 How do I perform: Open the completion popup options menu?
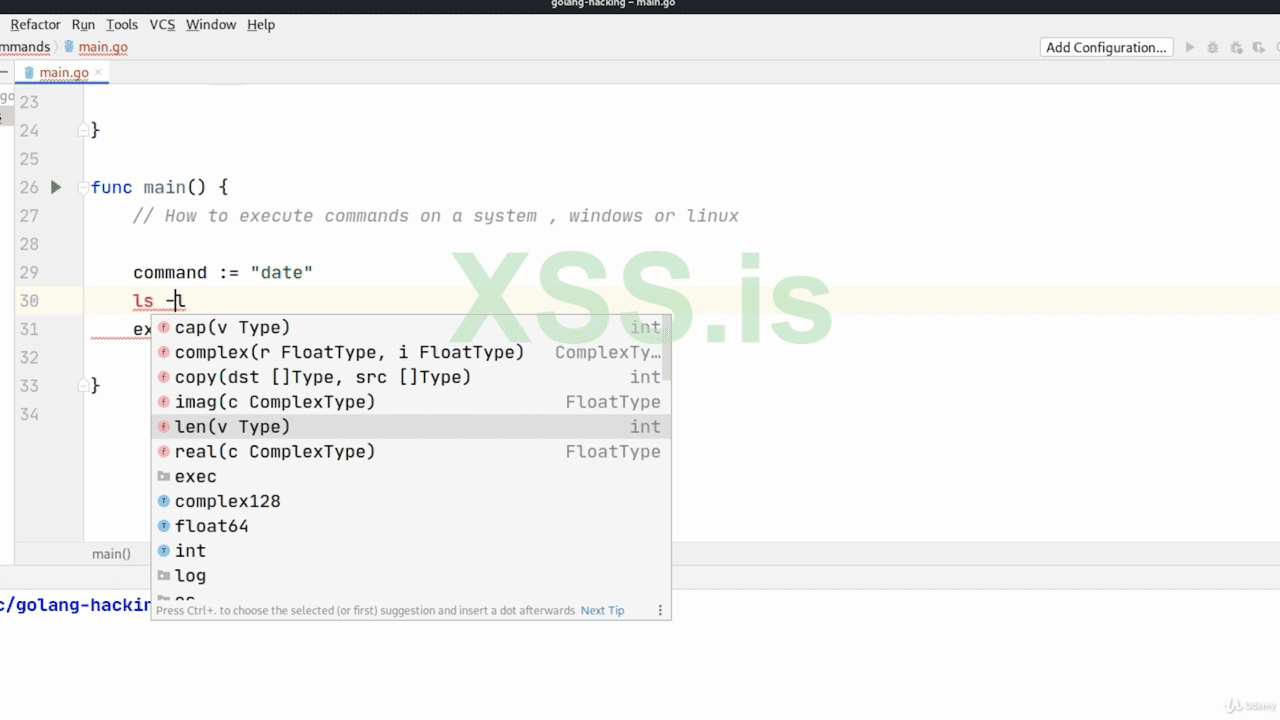click(x=660, y=610)
